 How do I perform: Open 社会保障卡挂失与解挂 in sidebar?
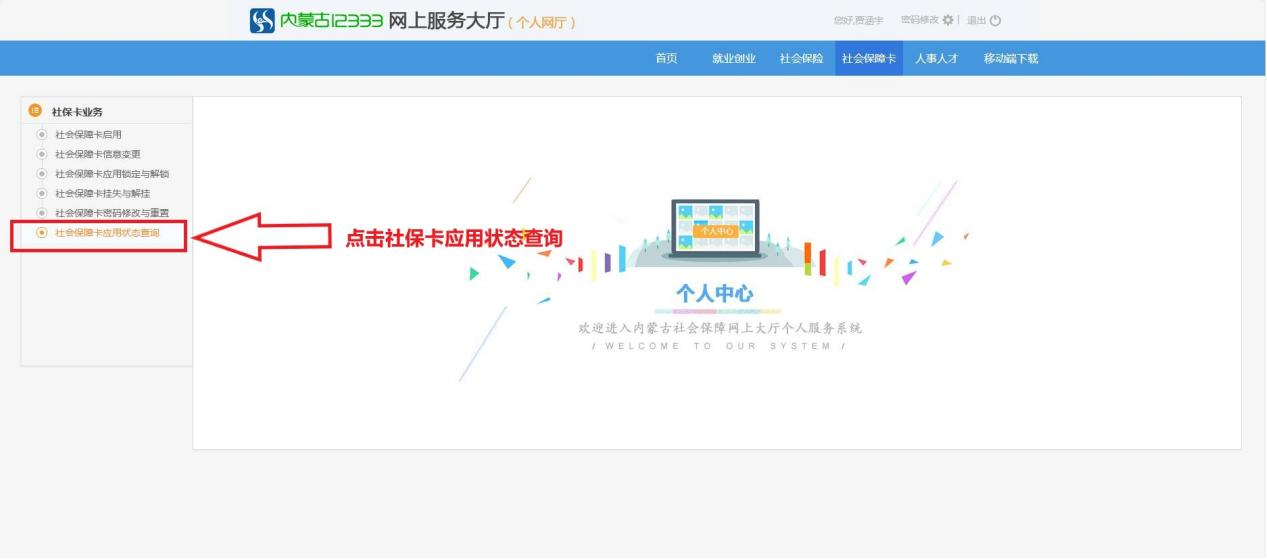point(102,193)
